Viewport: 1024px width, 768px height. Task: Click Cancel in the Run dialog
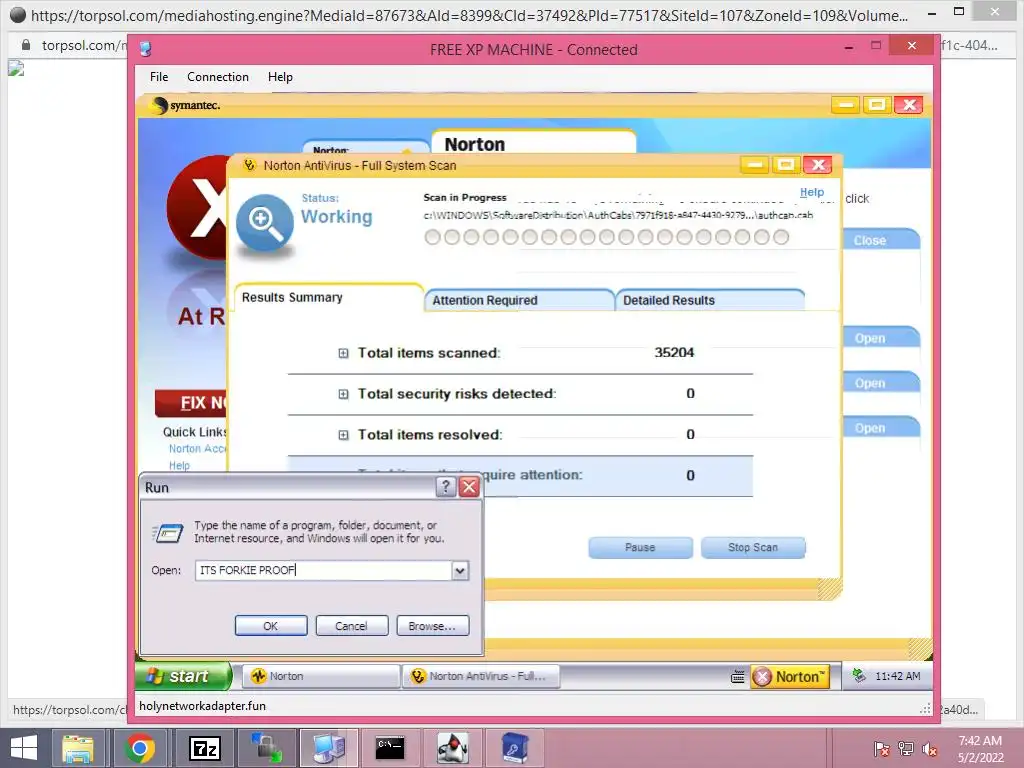pyautogui.click(x=351, y=626)
